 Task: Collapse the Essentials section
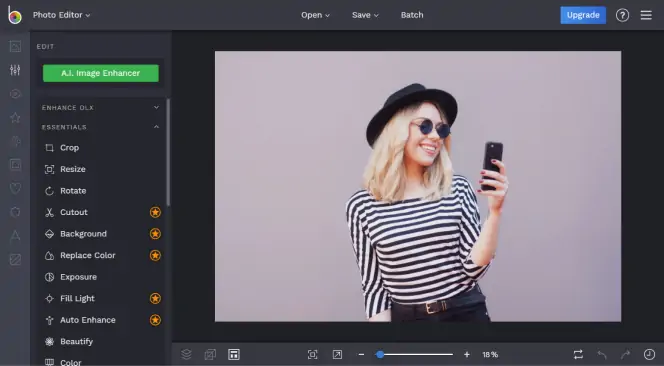click(101, 127)
